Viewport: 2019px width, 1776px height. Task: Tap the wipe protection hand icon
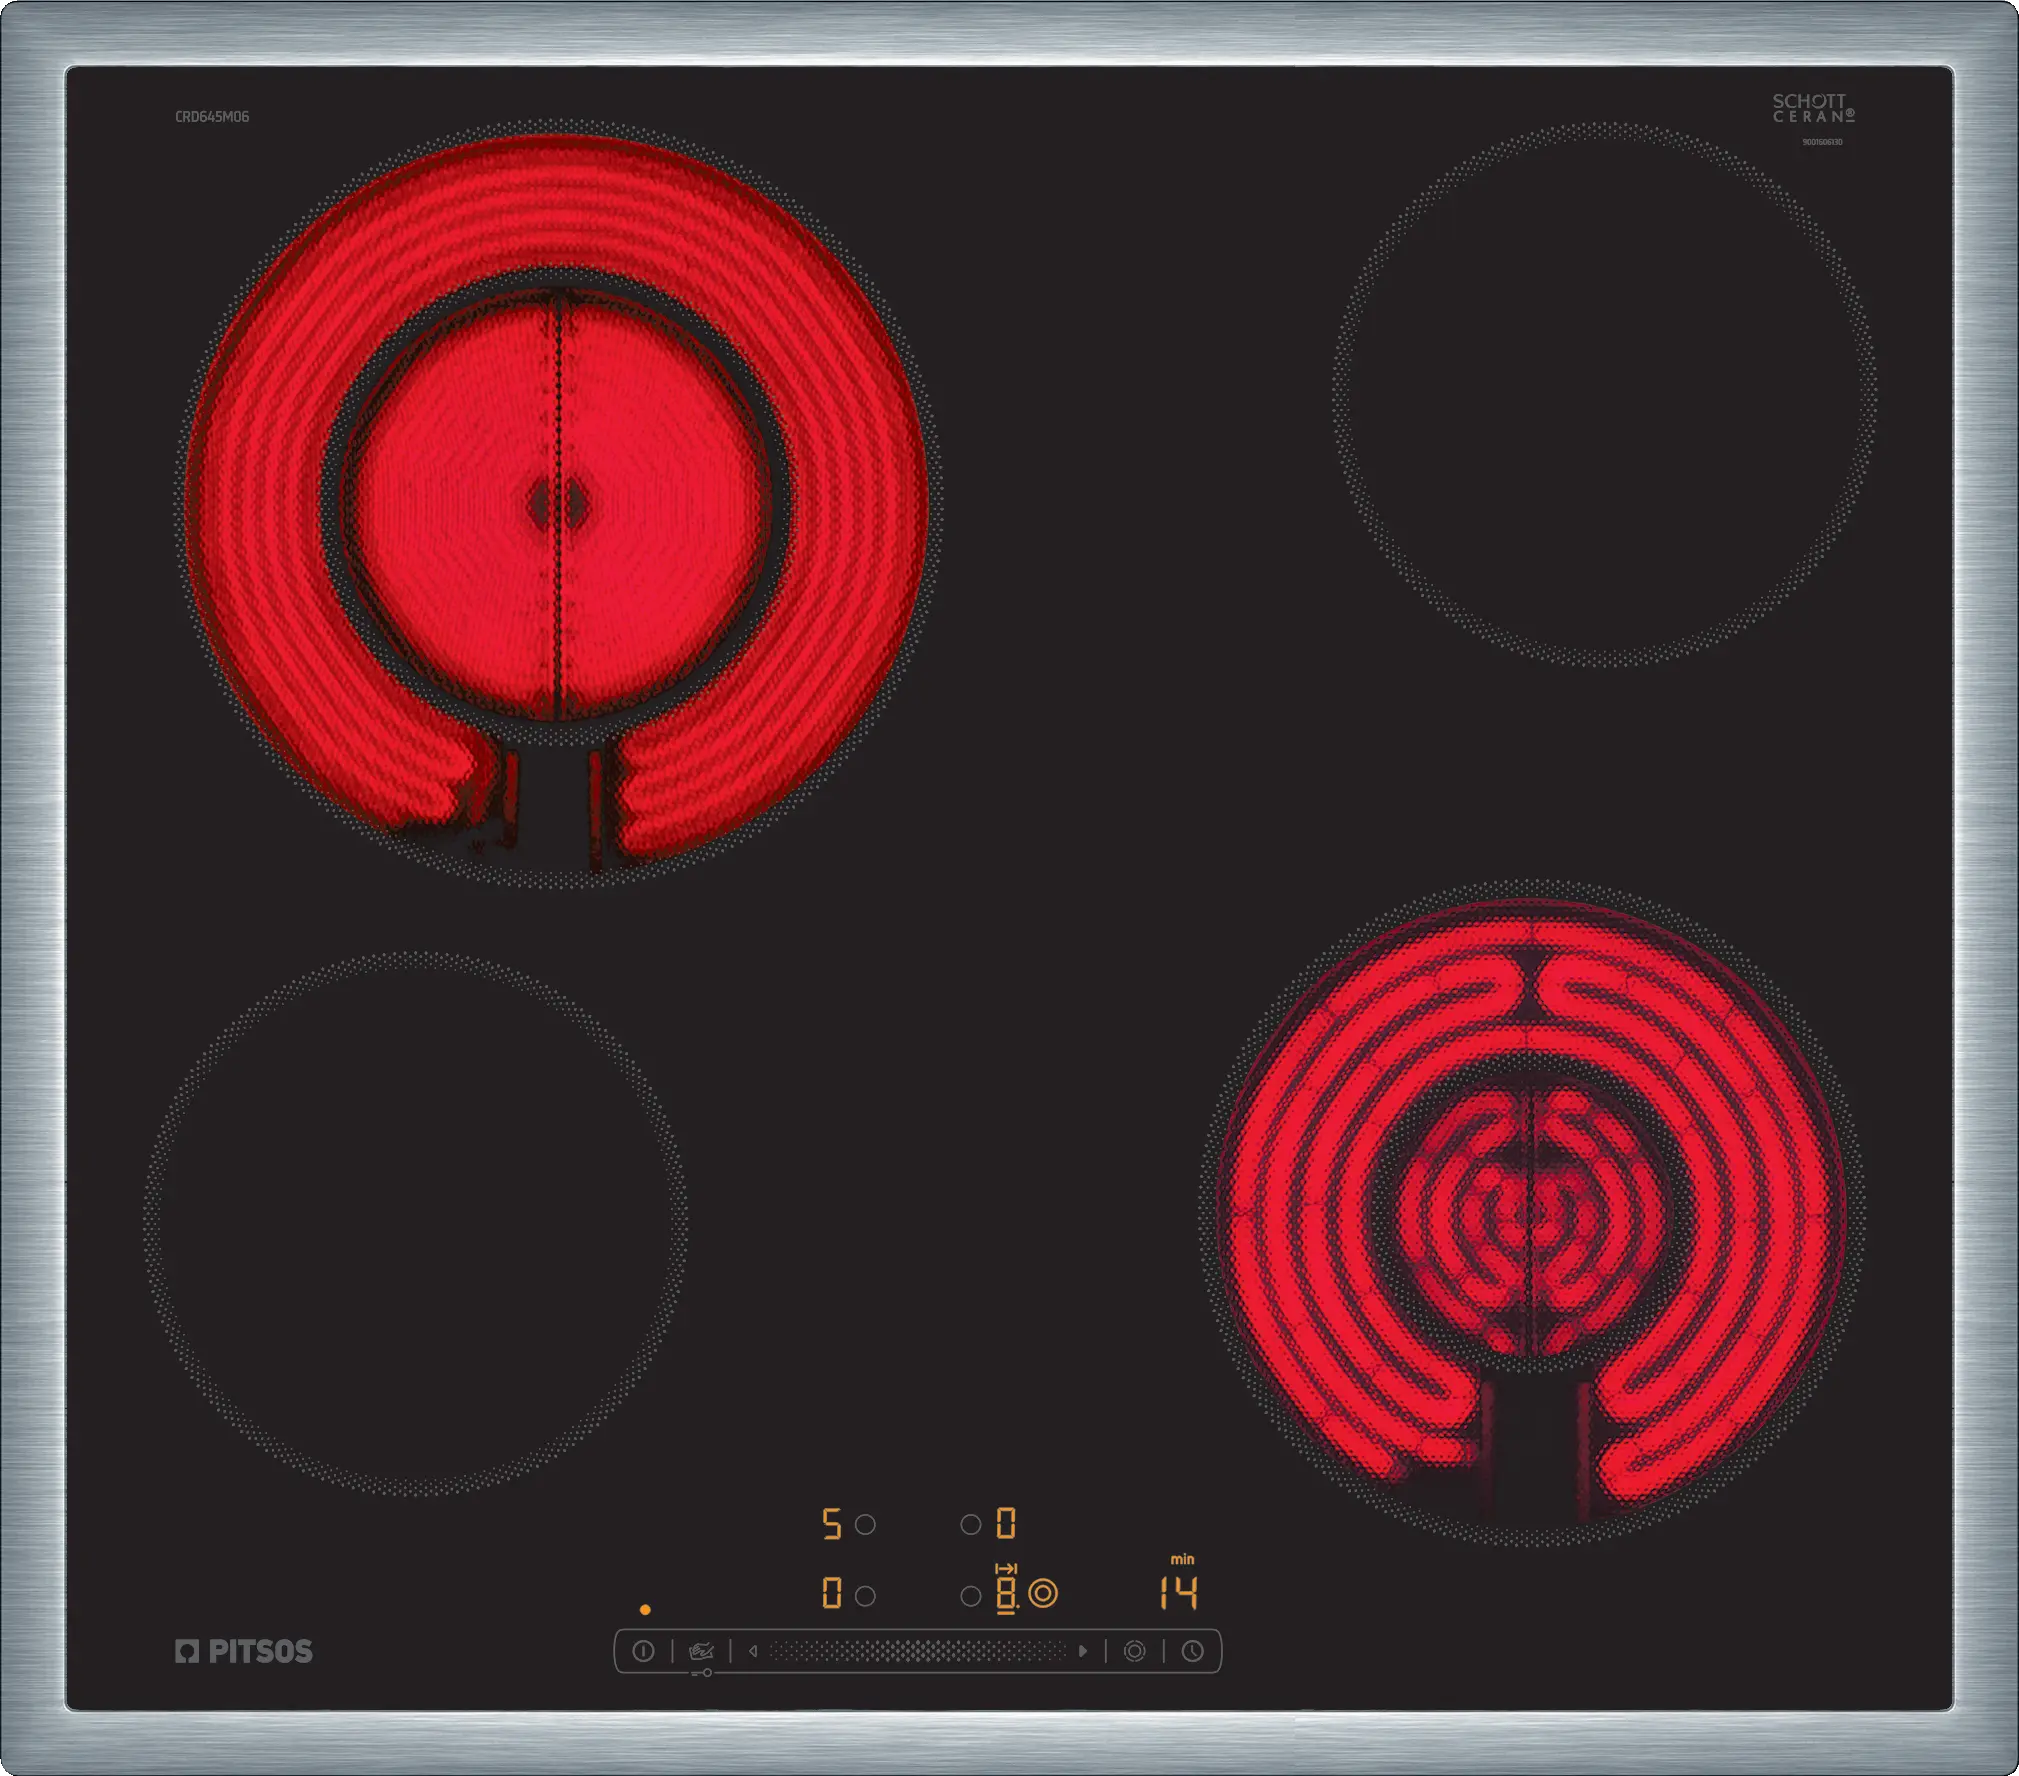point(701,1651)
